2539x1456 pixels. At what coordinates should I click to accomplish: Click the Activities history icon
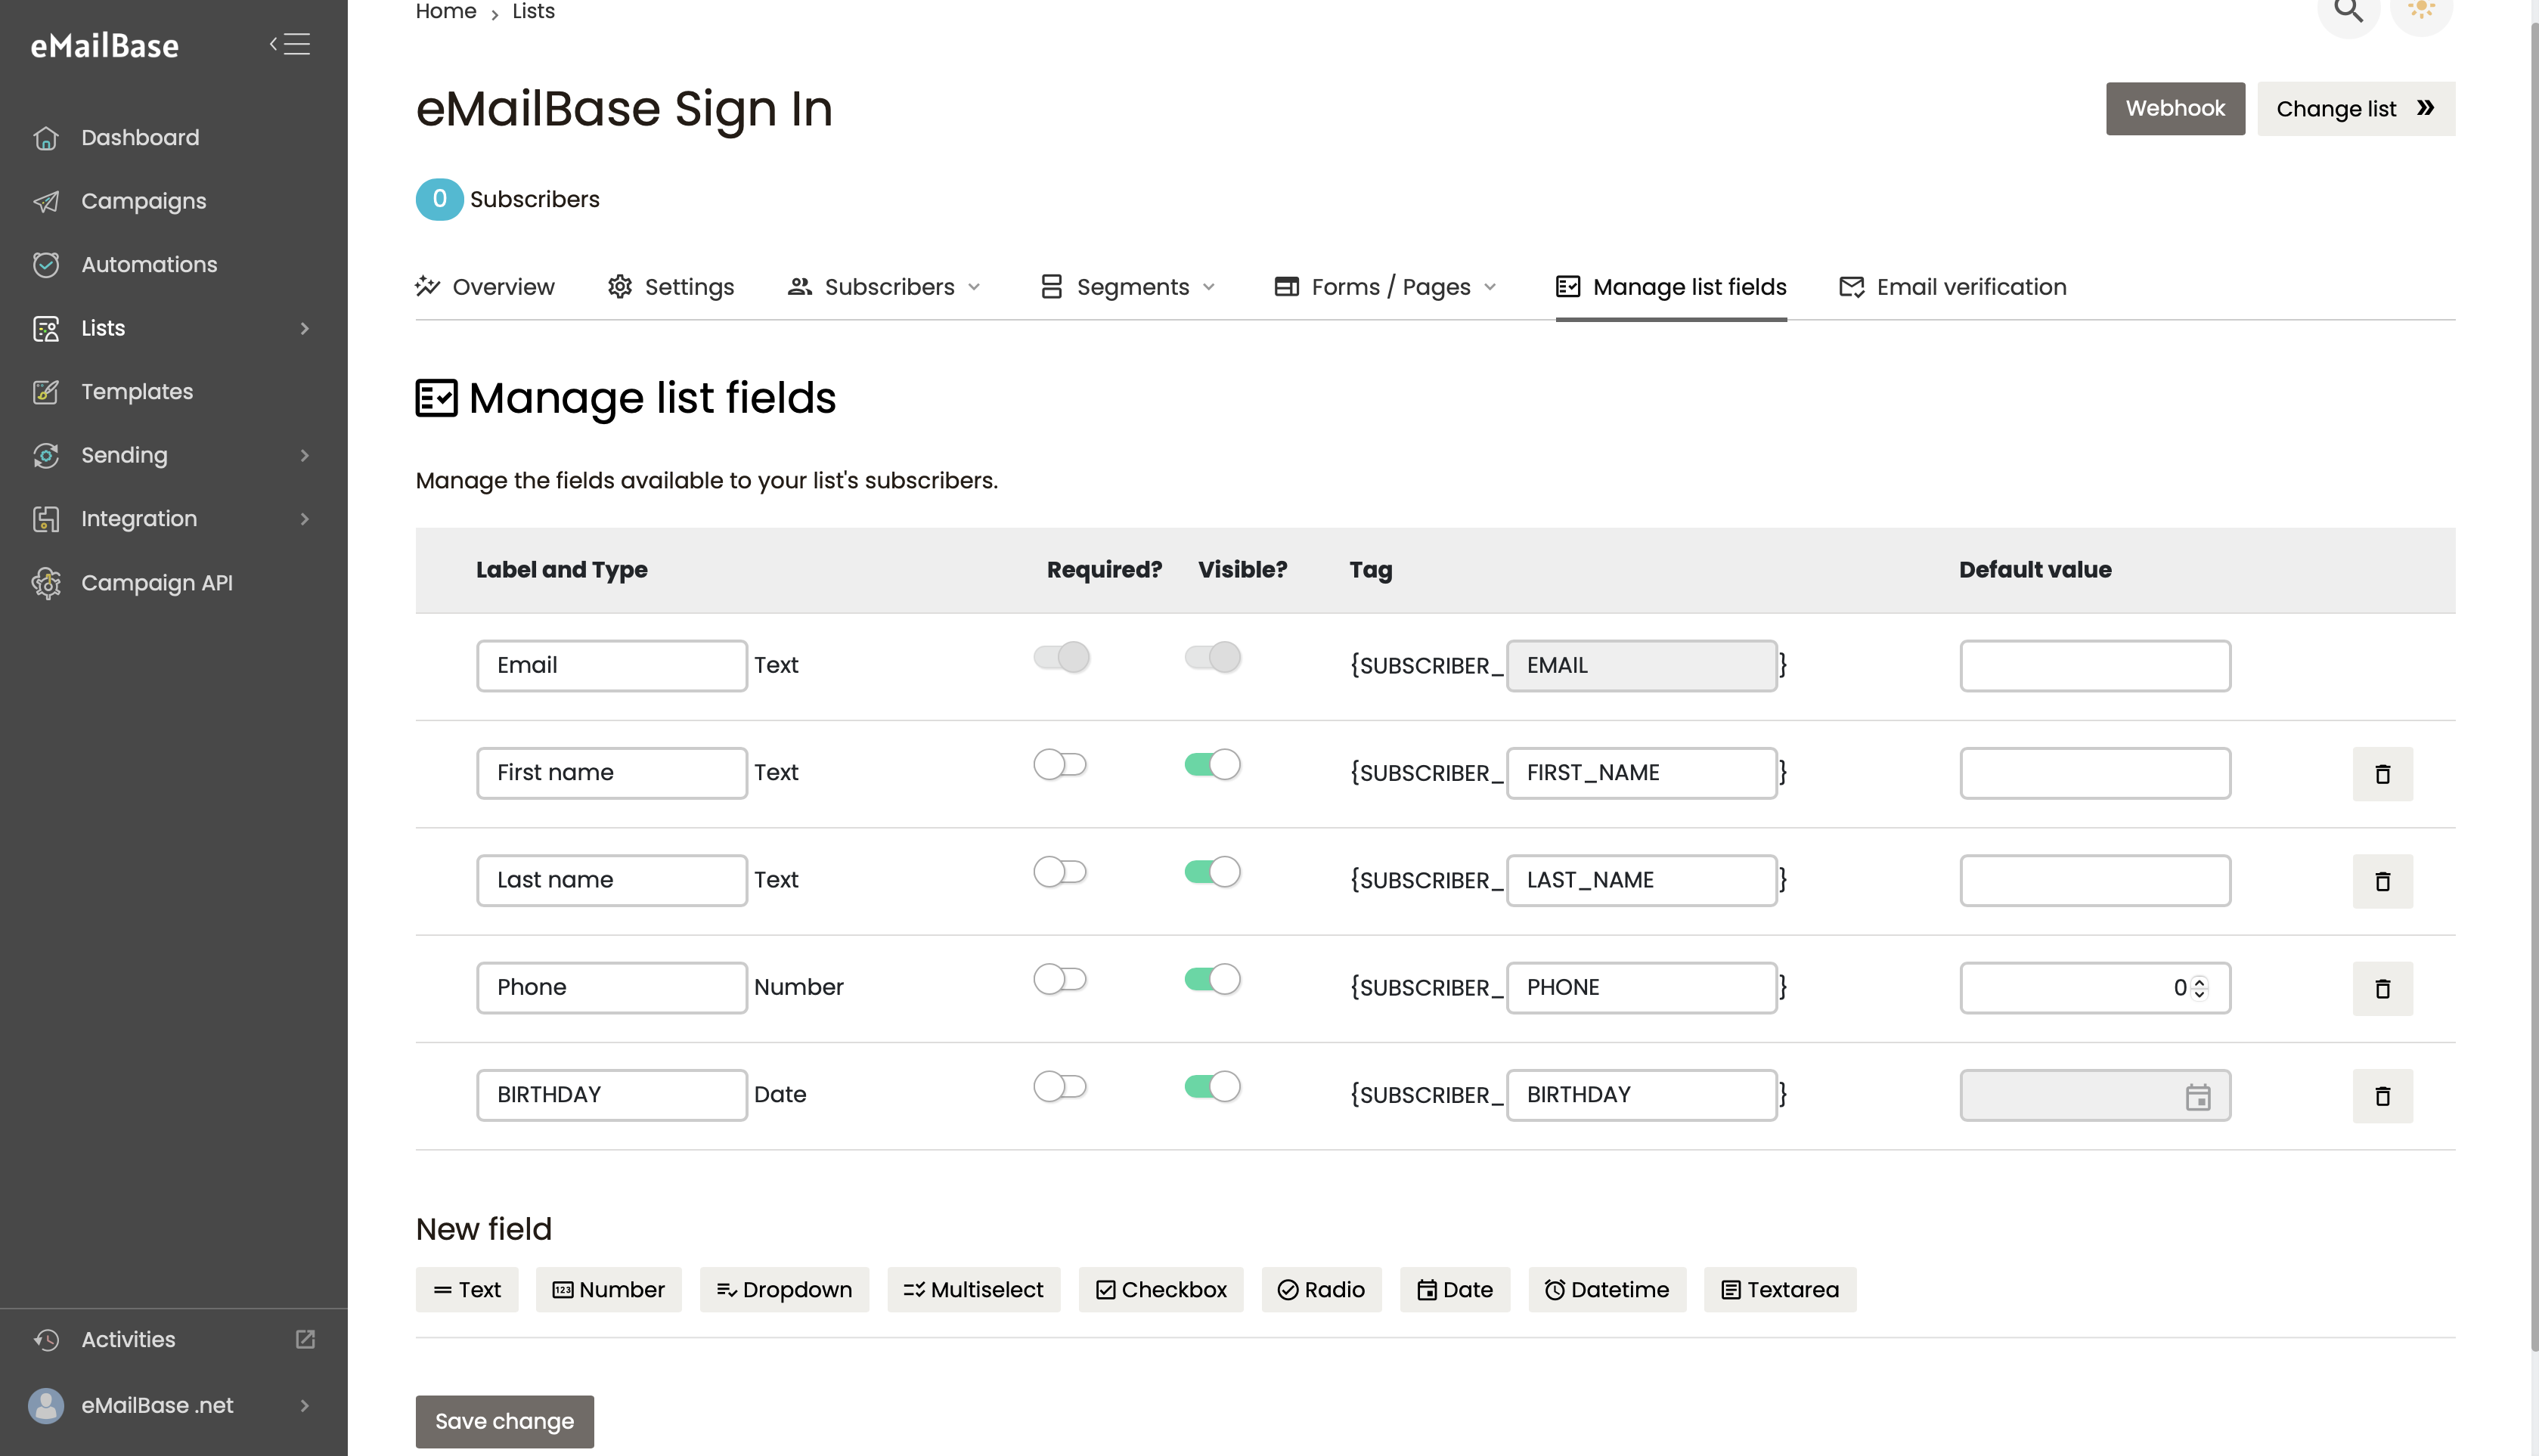click(x=46, y=1340)
